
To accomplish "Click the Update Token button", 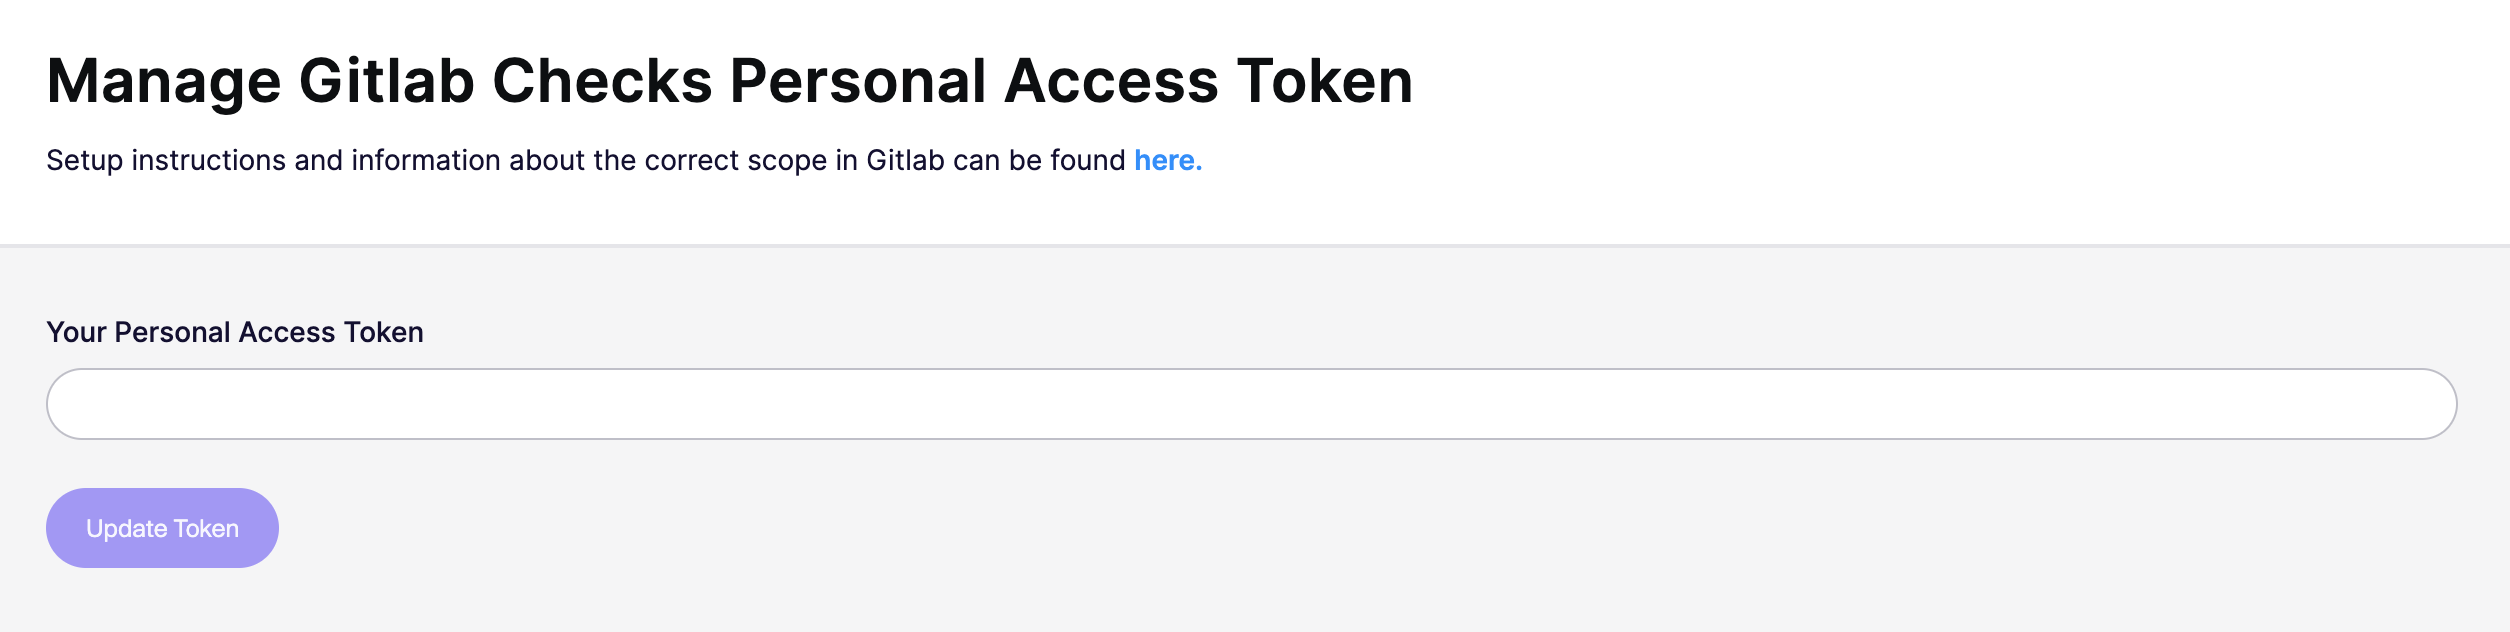I will [x=162, y=528].
